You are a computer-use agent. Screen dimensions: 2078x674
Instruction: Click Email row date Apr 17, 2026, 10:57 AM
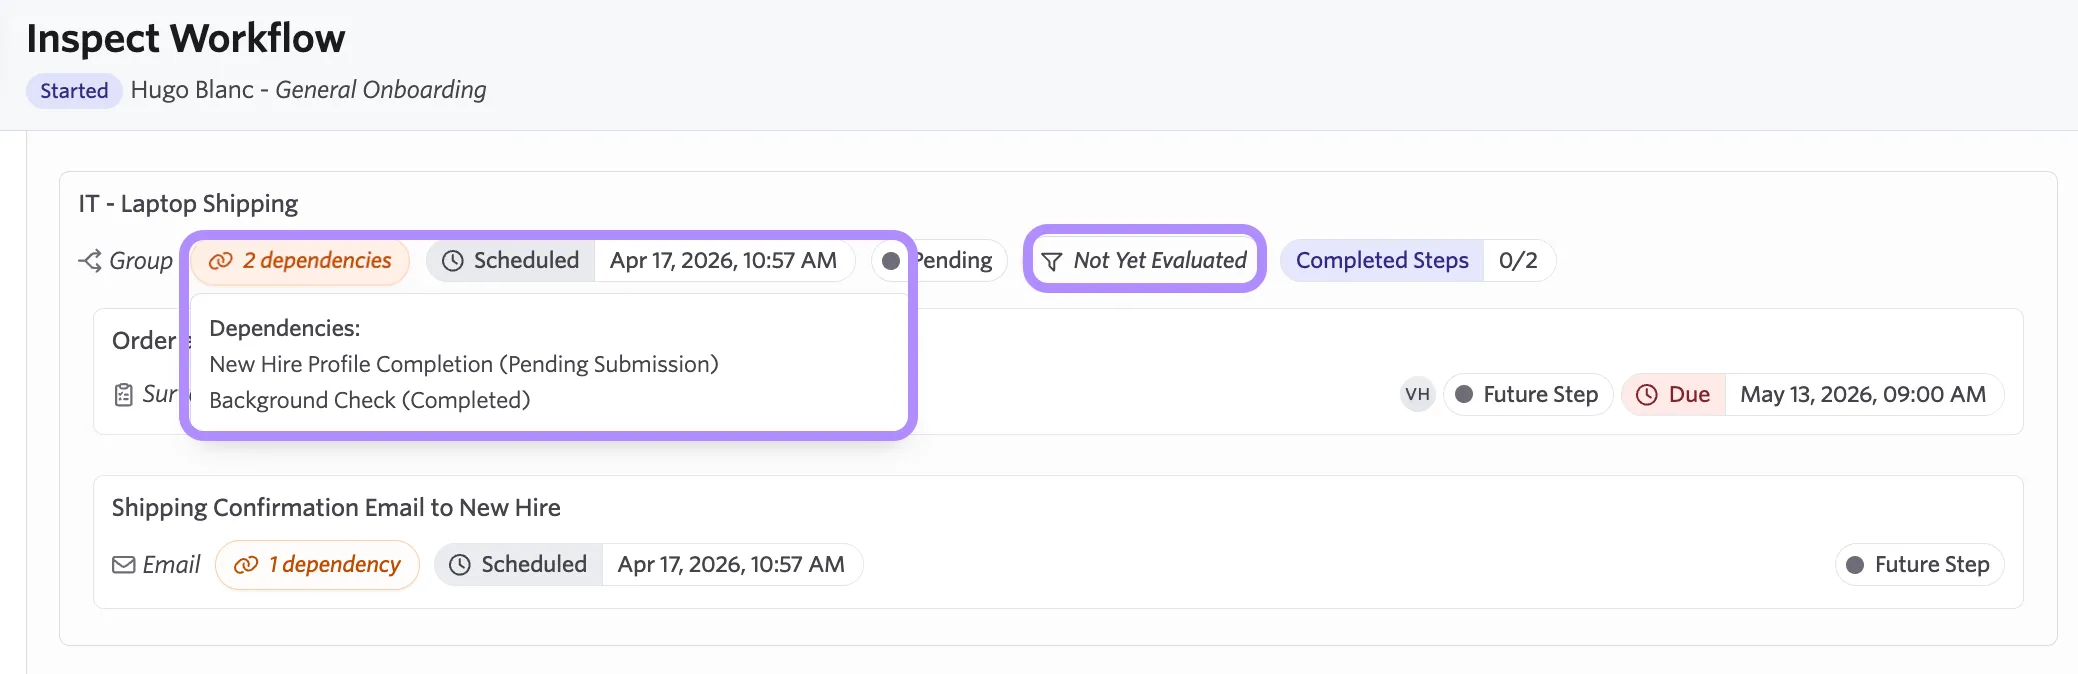[x=731, y=564]
